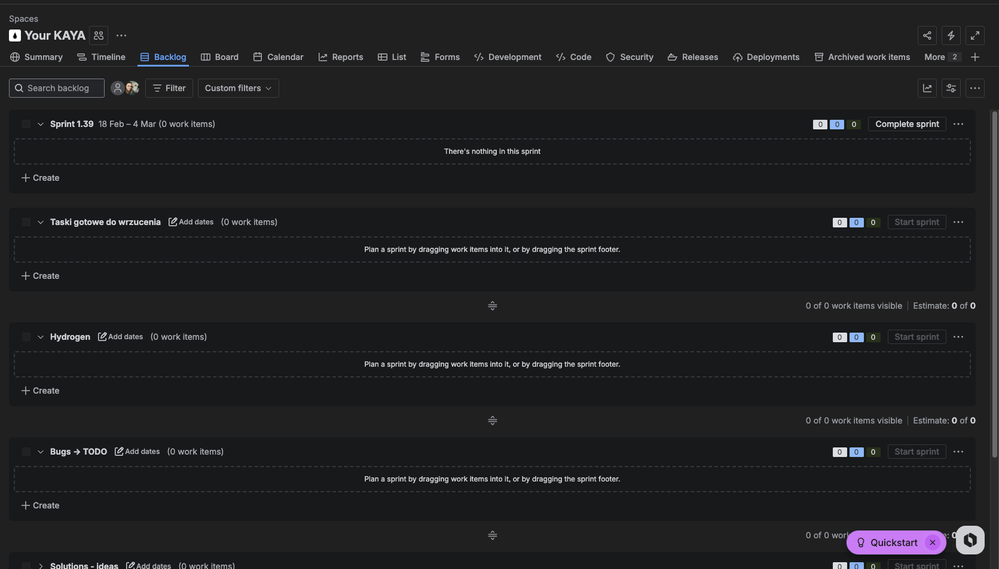
Task: Open the Hydrogen sprint more actions menu
Action: tap(958, 337)
